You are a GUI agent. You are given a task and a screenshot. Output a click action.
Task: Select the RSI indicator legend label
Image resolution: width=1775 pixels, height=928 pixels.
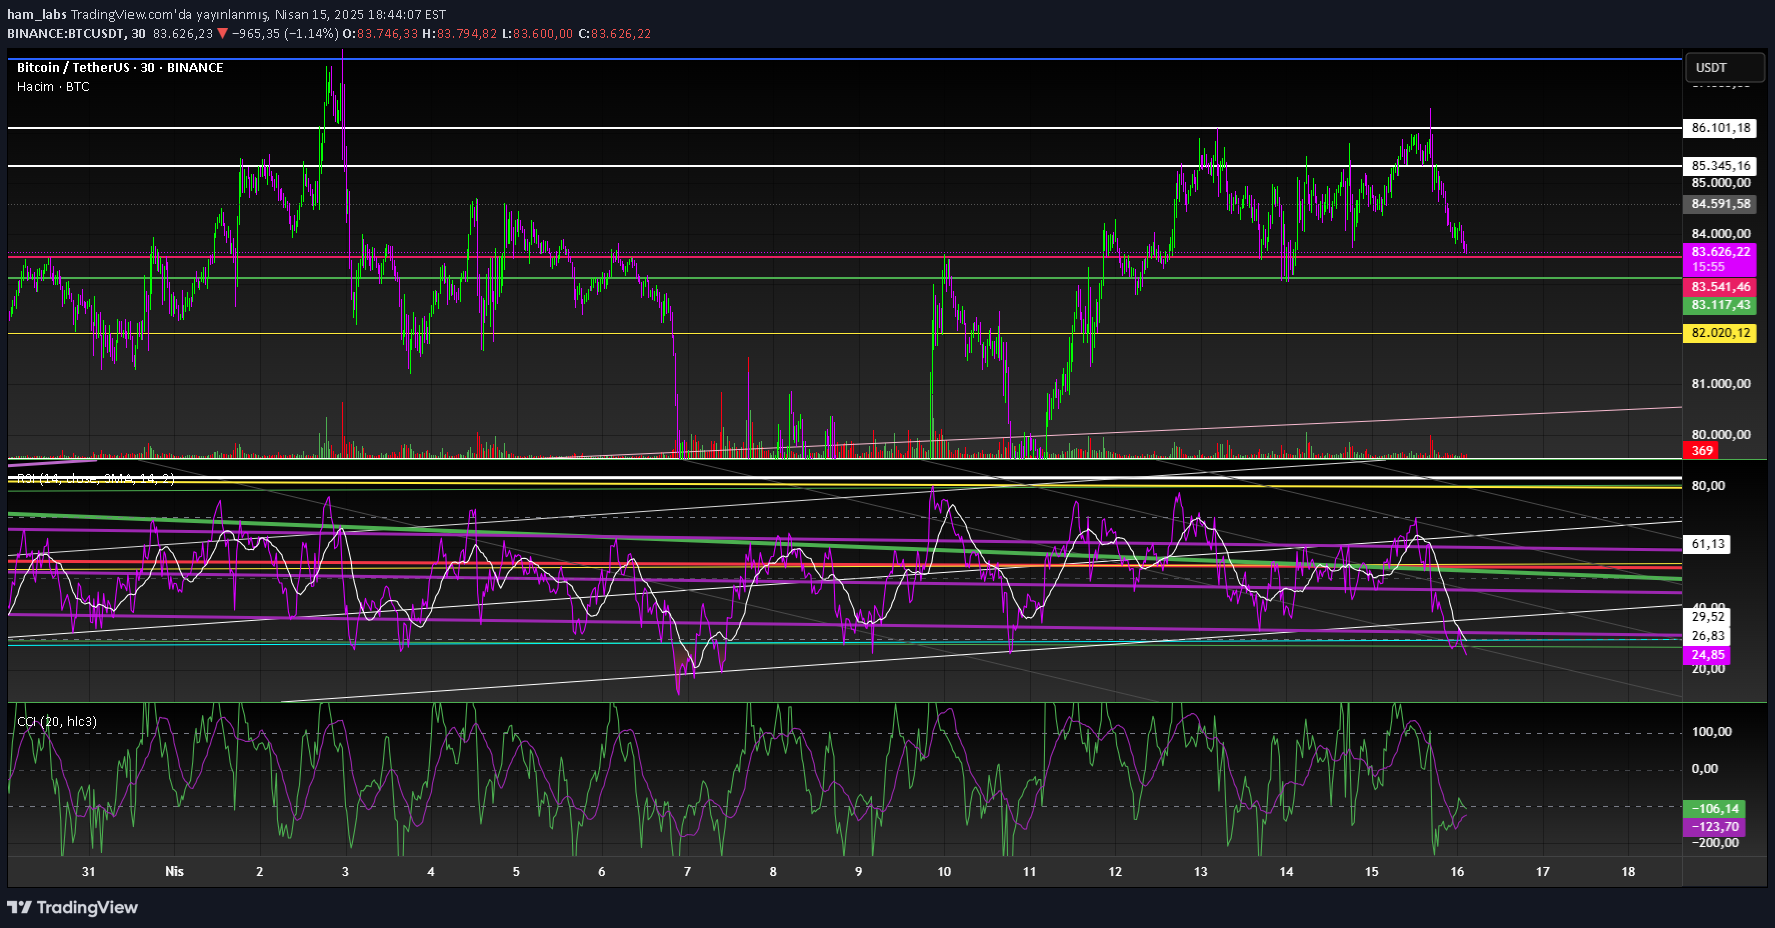[x=95, y=479]
